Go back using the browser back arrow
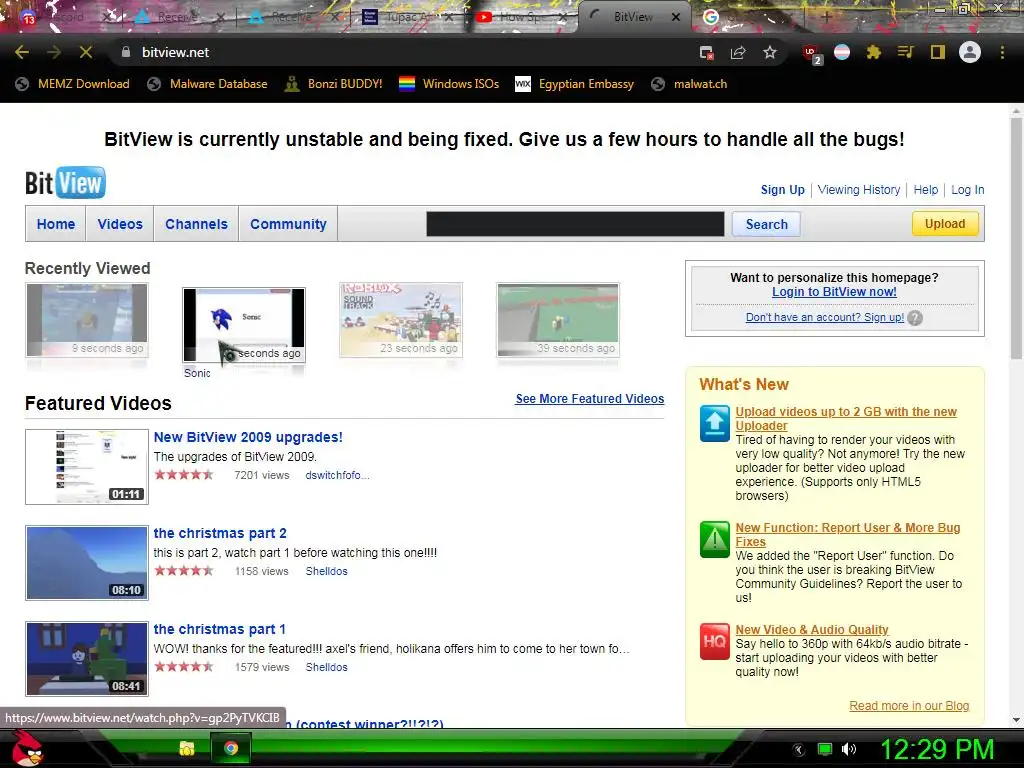Viewport: 1024px width, 768px height. click(22, 52)
